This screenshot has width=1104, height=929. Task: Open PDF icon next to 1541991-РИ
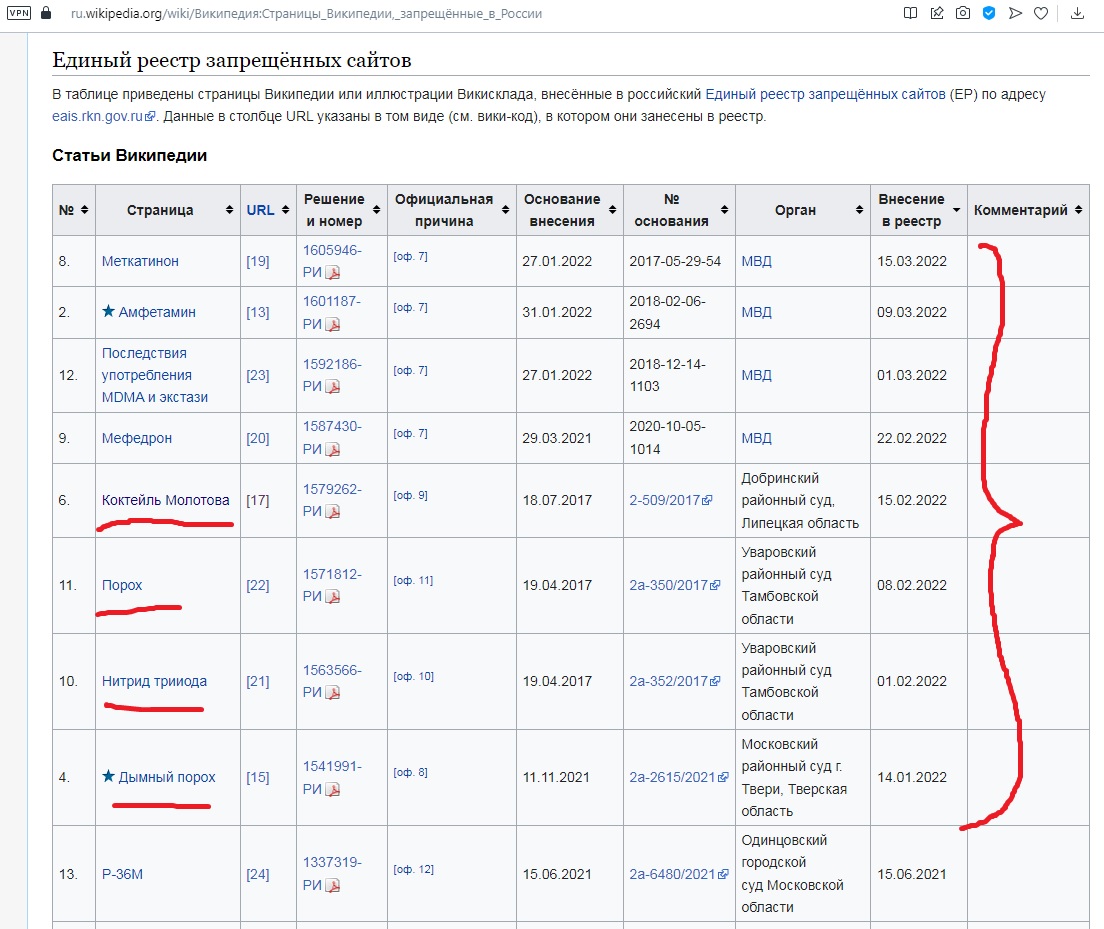[x=332, y=790]
